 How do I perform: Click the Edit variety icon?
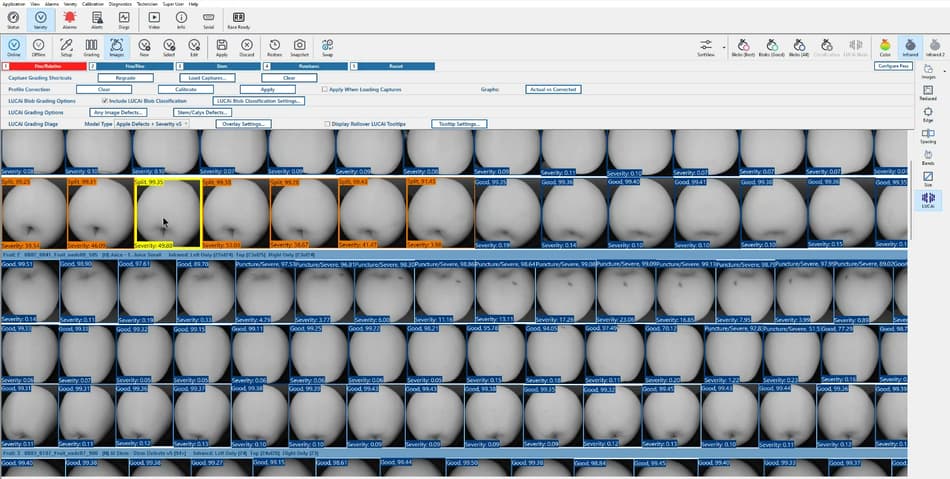[x=194, y=47]
